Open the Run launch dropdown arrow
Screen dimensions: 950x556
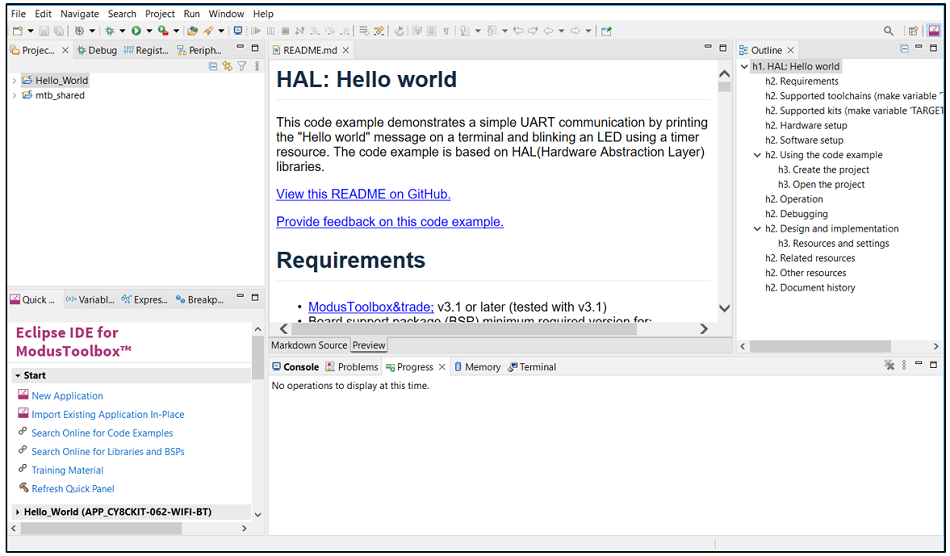149,31
